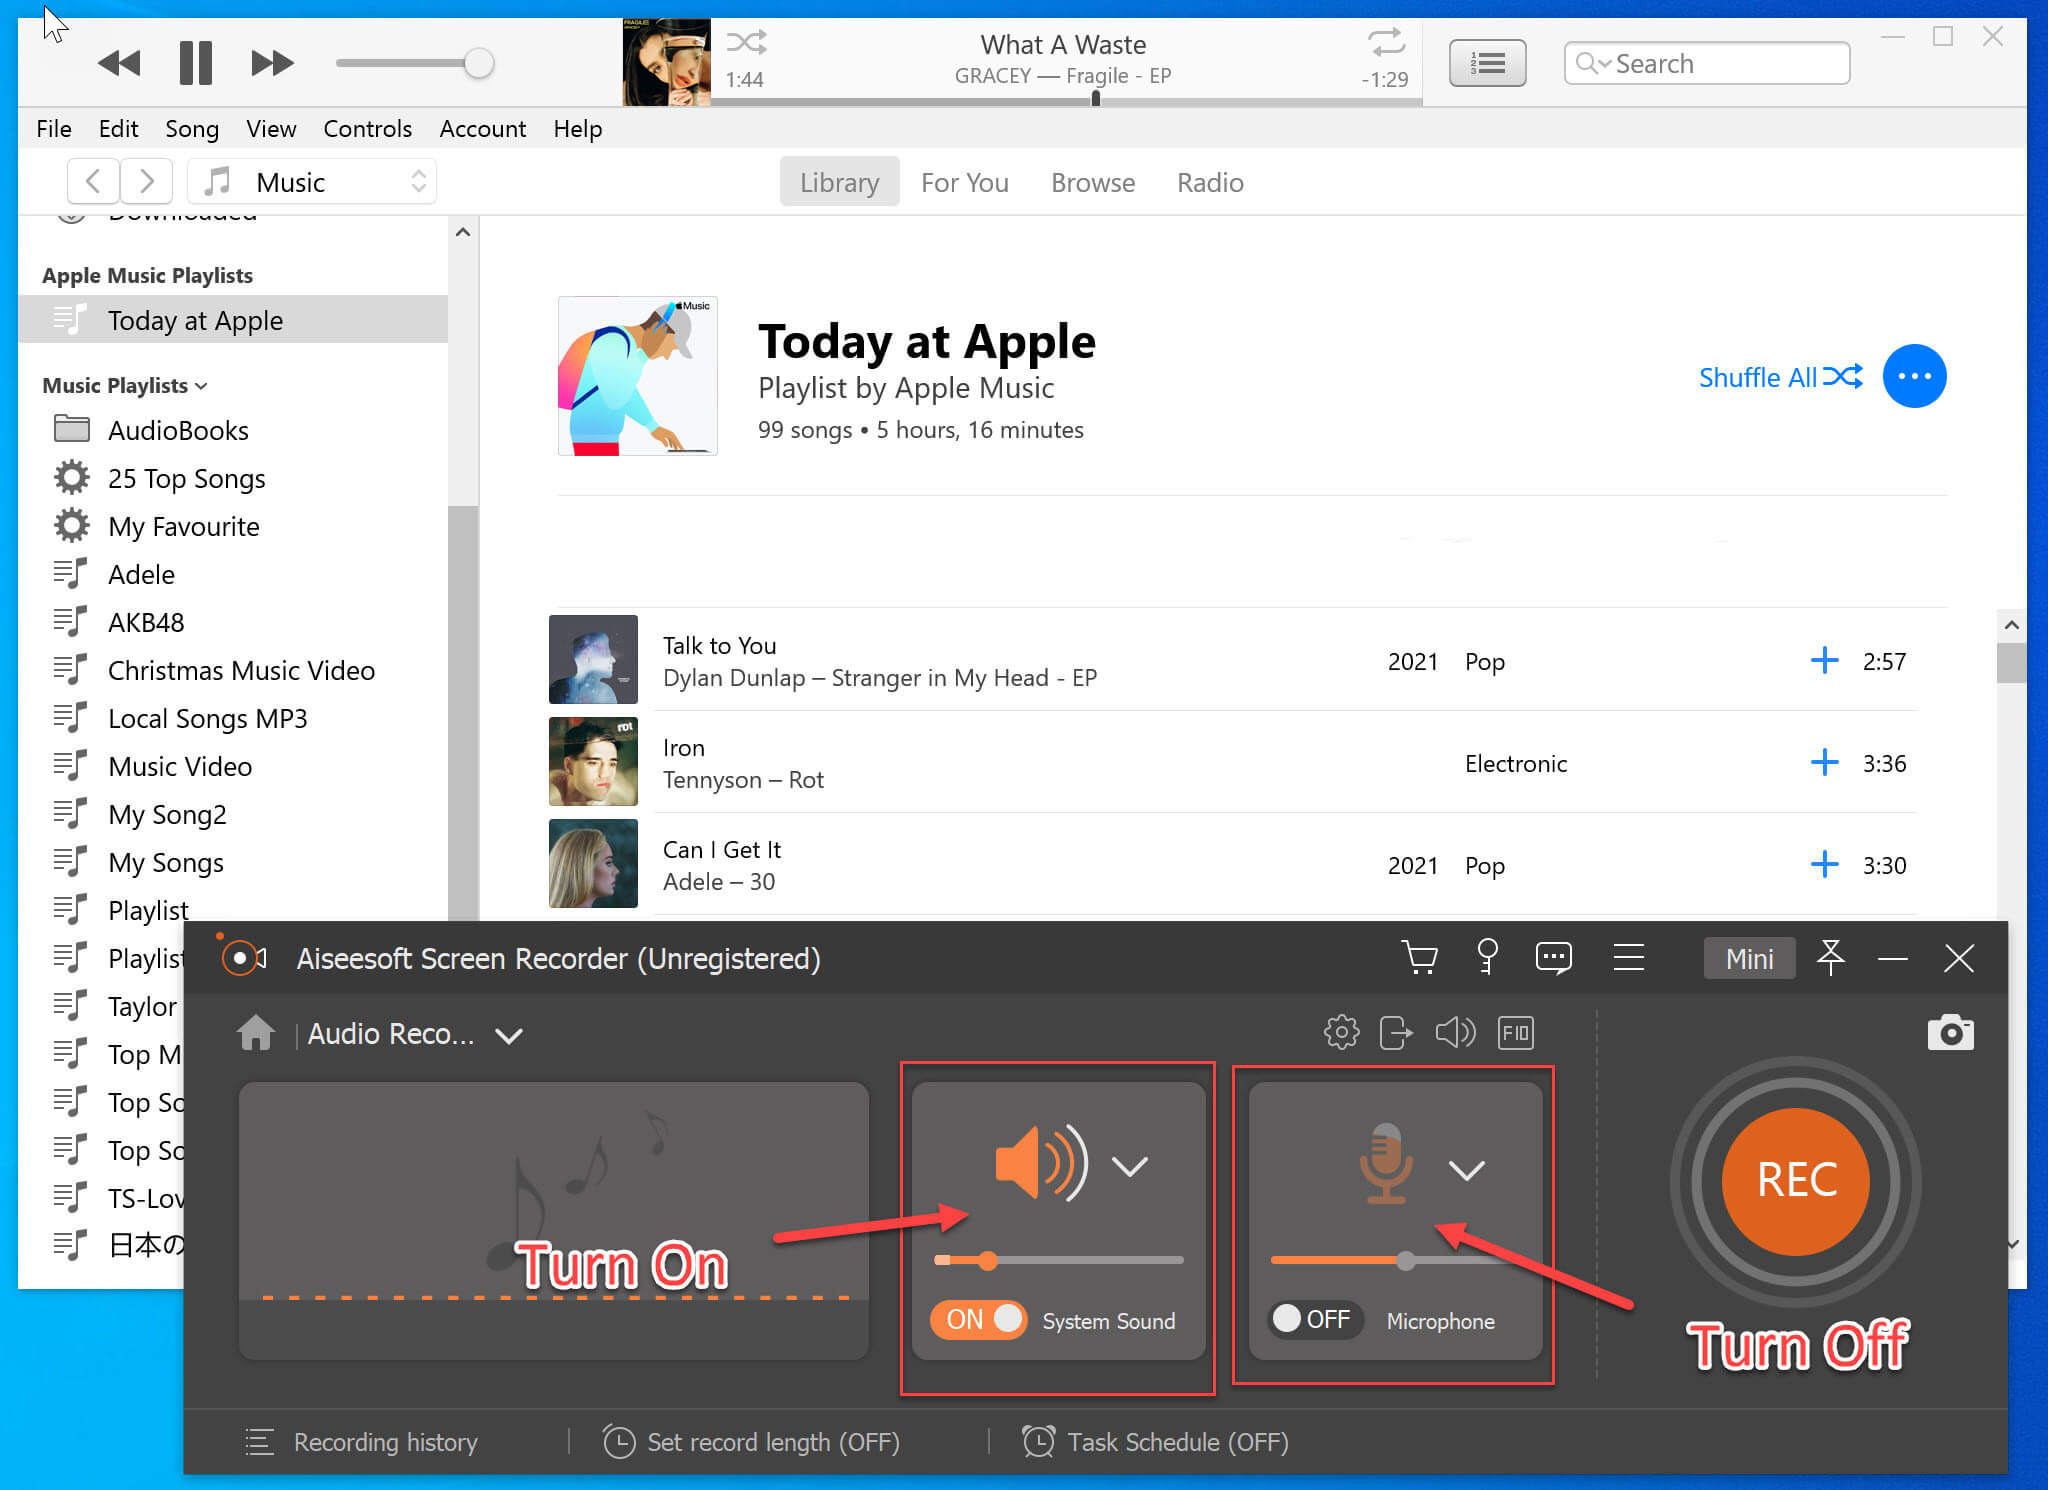Viewport: 2048px width, 1490px height.
Task: Open the Edit menu
Action: [x=118, y=128]
